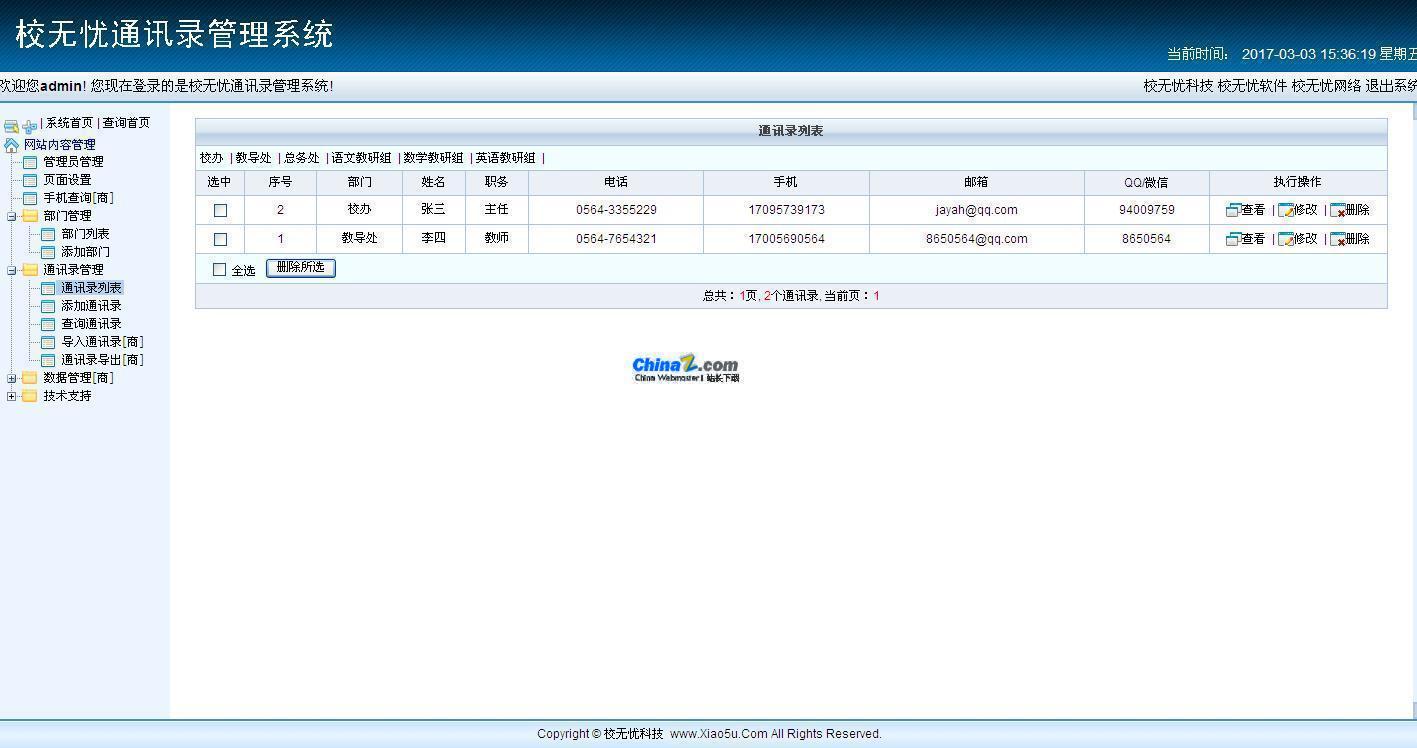Image resolution: width=1417 pixels, height=748 pixels.
Task: Filter by the 校办 department tab
Action: tap(211, 158)
